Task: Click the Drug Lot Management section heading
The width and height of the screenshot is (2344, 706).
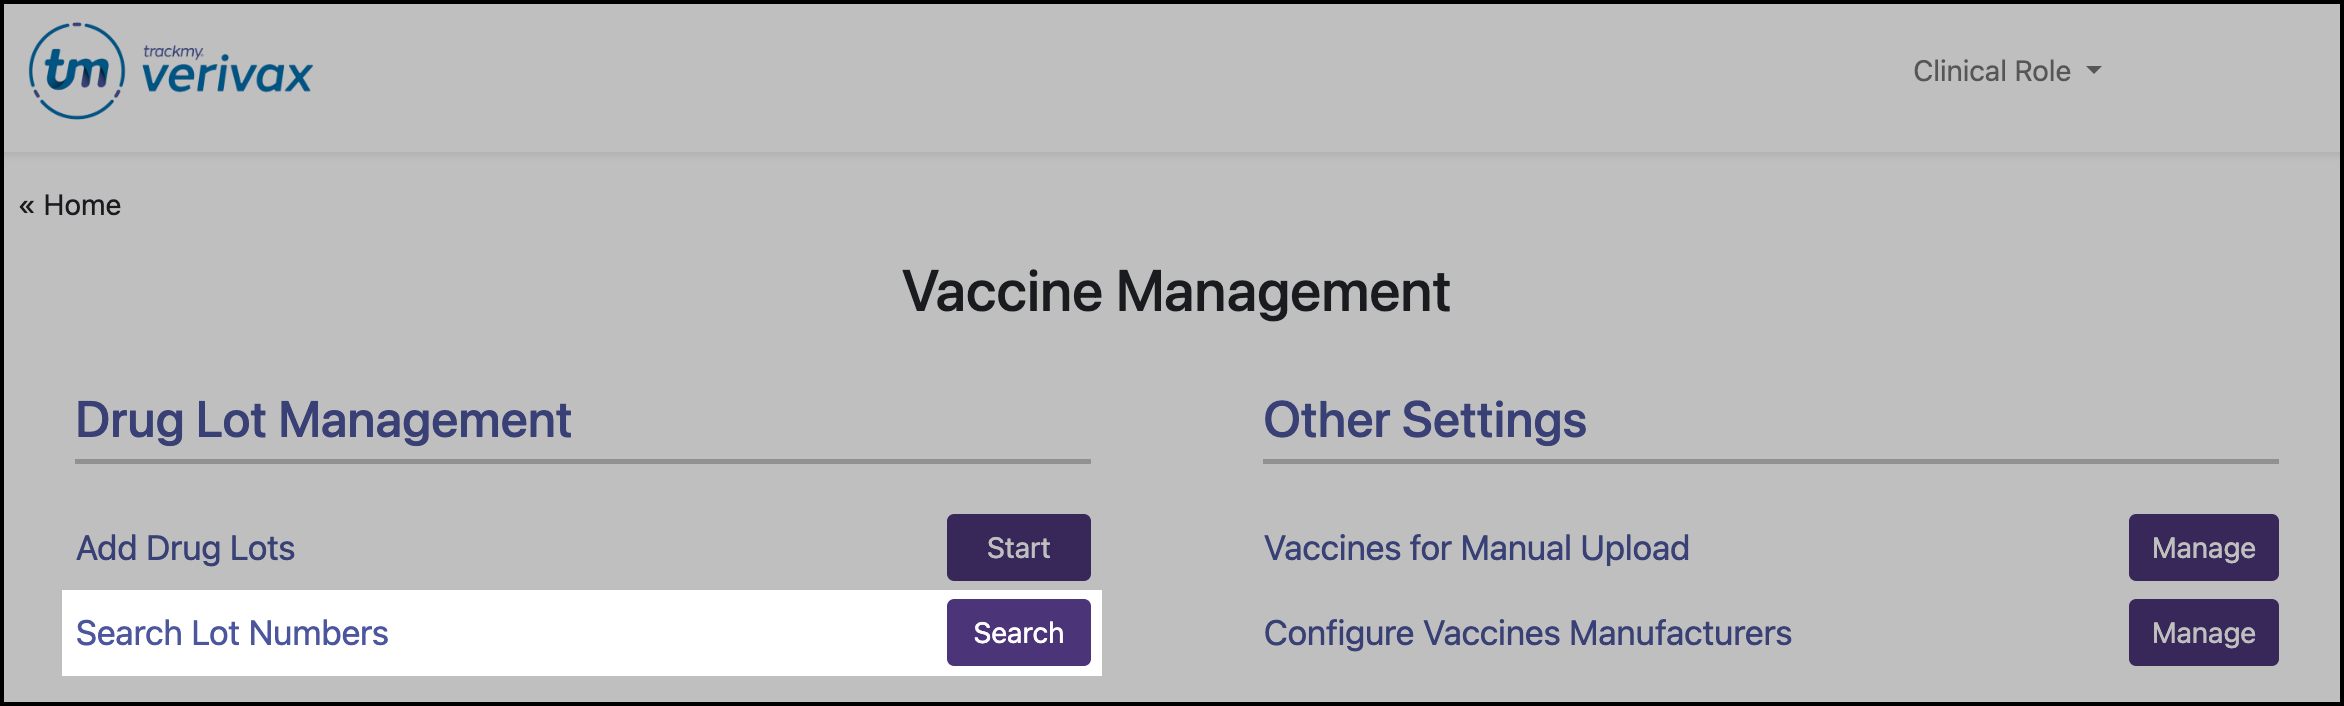Action: pos(323,420)
